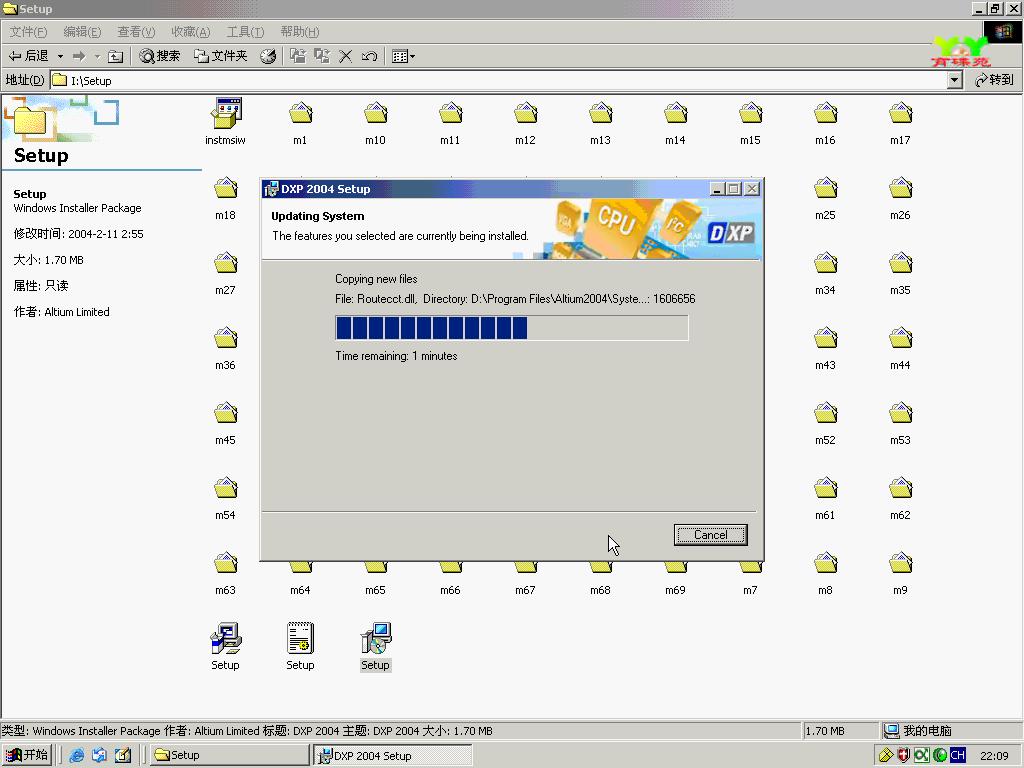Viewport: 1024px width, 768px height.
Task: Cancel the DXP 2004 installation
Action: point(711,535)
